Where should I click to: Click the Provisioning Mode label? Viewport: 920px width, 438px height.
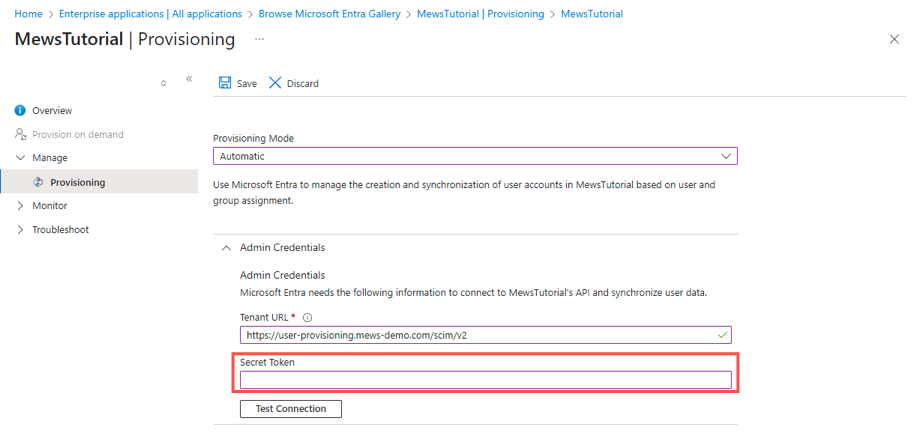tap(253, 139)
